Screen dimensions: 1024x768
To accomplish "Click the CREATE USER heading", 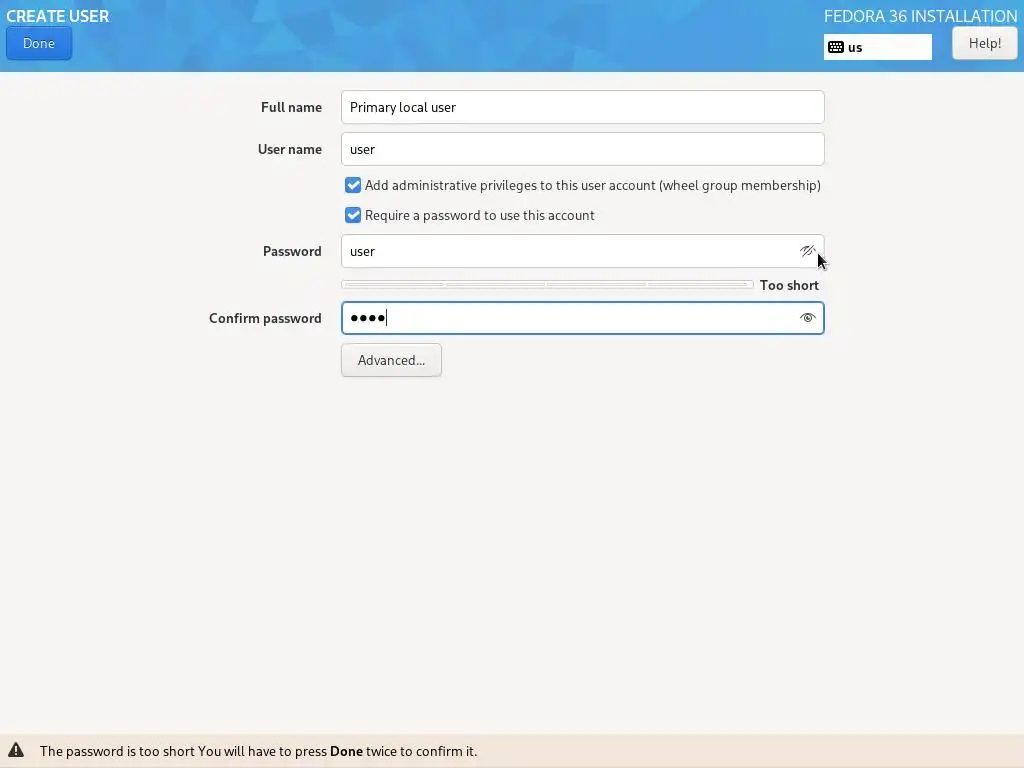I will pos(57,16).
